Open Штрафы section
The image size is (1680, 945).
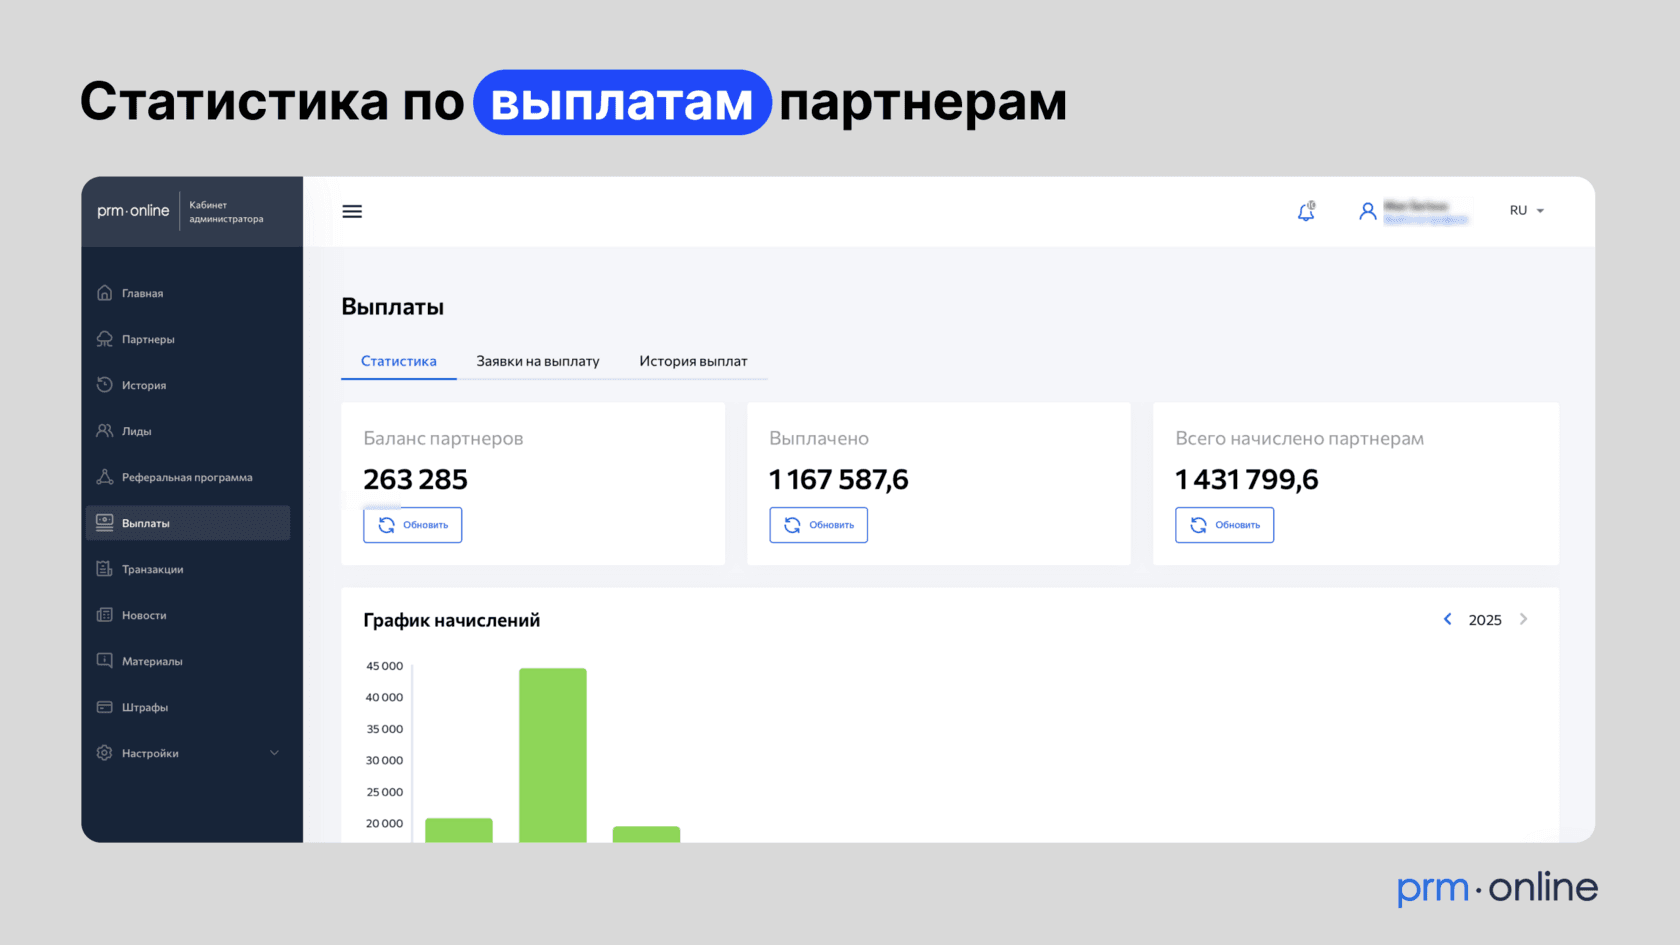click(145, 708)
